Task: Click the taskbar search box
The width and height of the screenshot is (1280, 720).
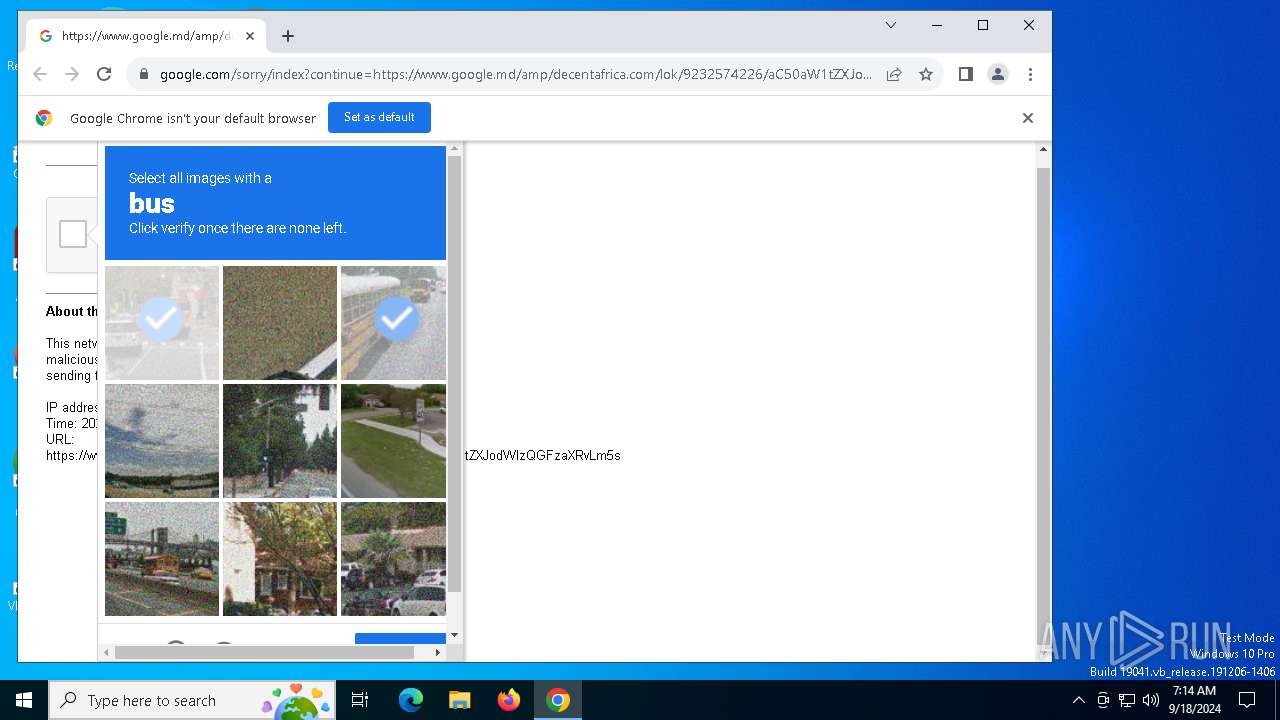Action: tap(194, 700)
